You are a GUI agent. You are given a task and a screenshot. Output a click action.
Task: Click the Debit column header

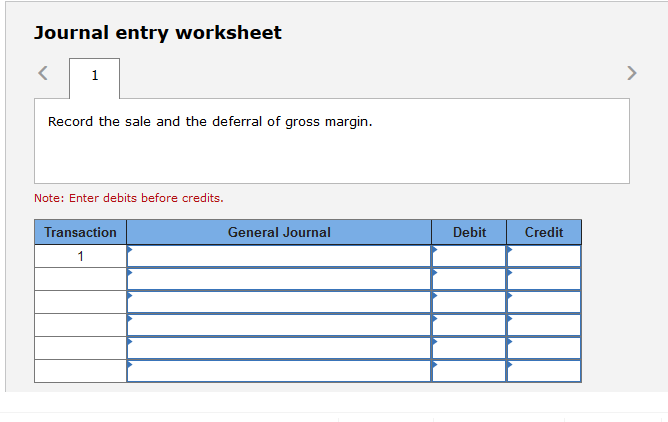coord(469,232)
